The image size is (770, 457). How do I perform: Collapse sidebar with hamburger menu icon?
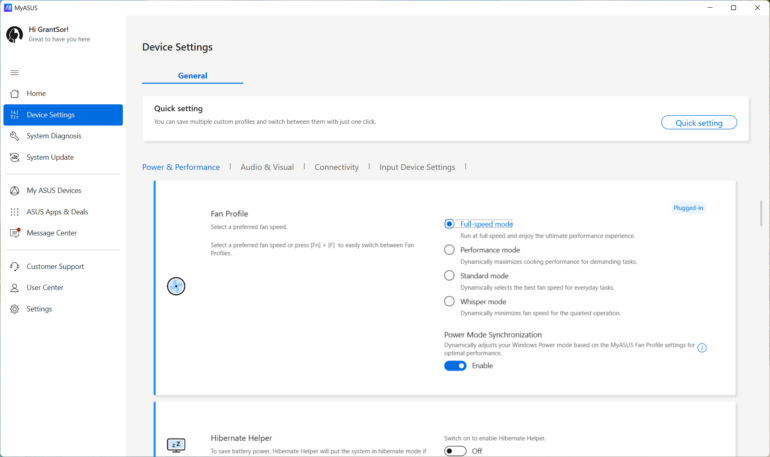pyautogui.click(x=15, y=73)
